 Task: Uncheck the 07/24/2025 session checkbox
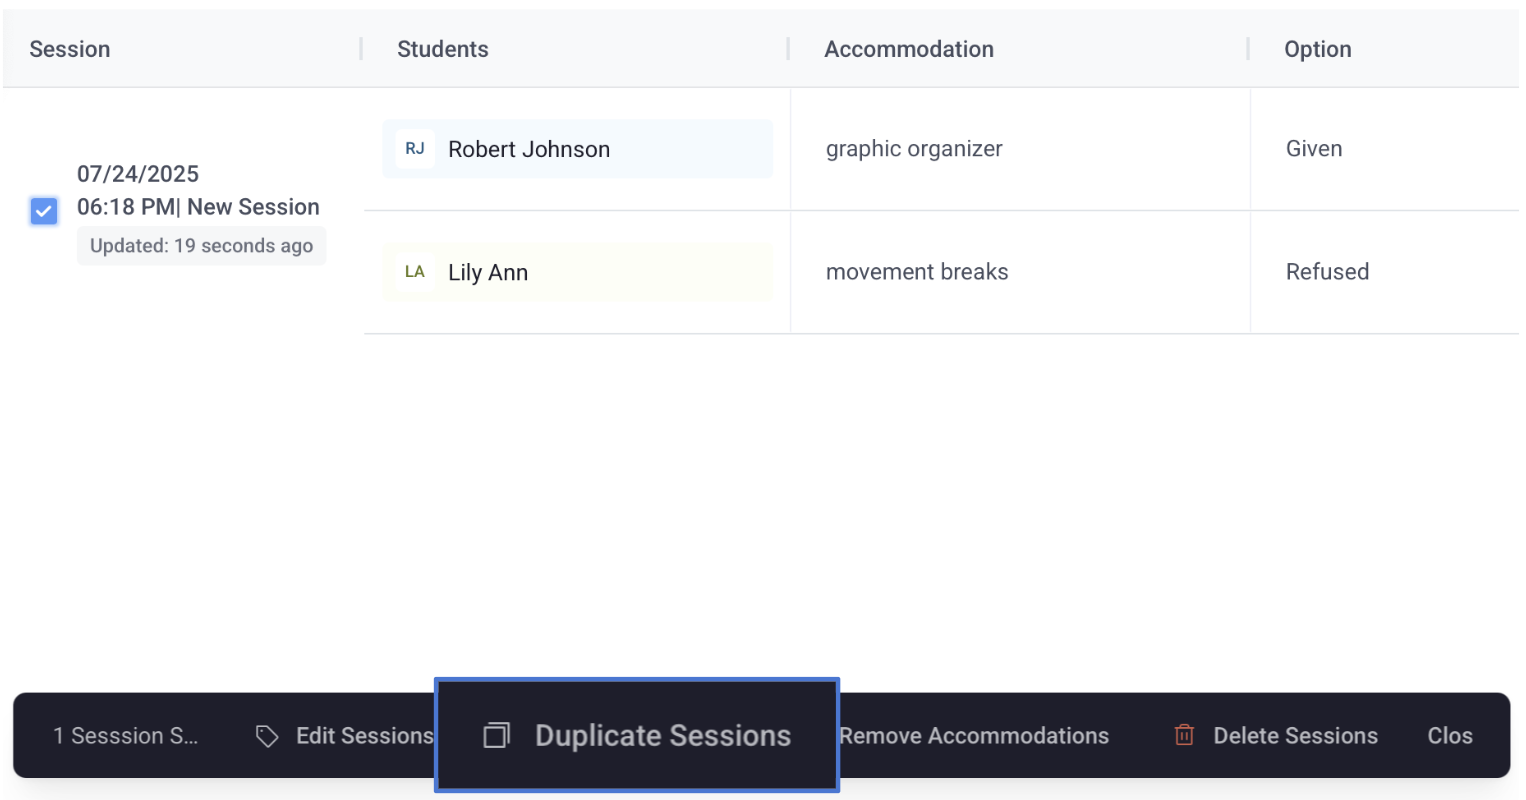click(44, 211)
